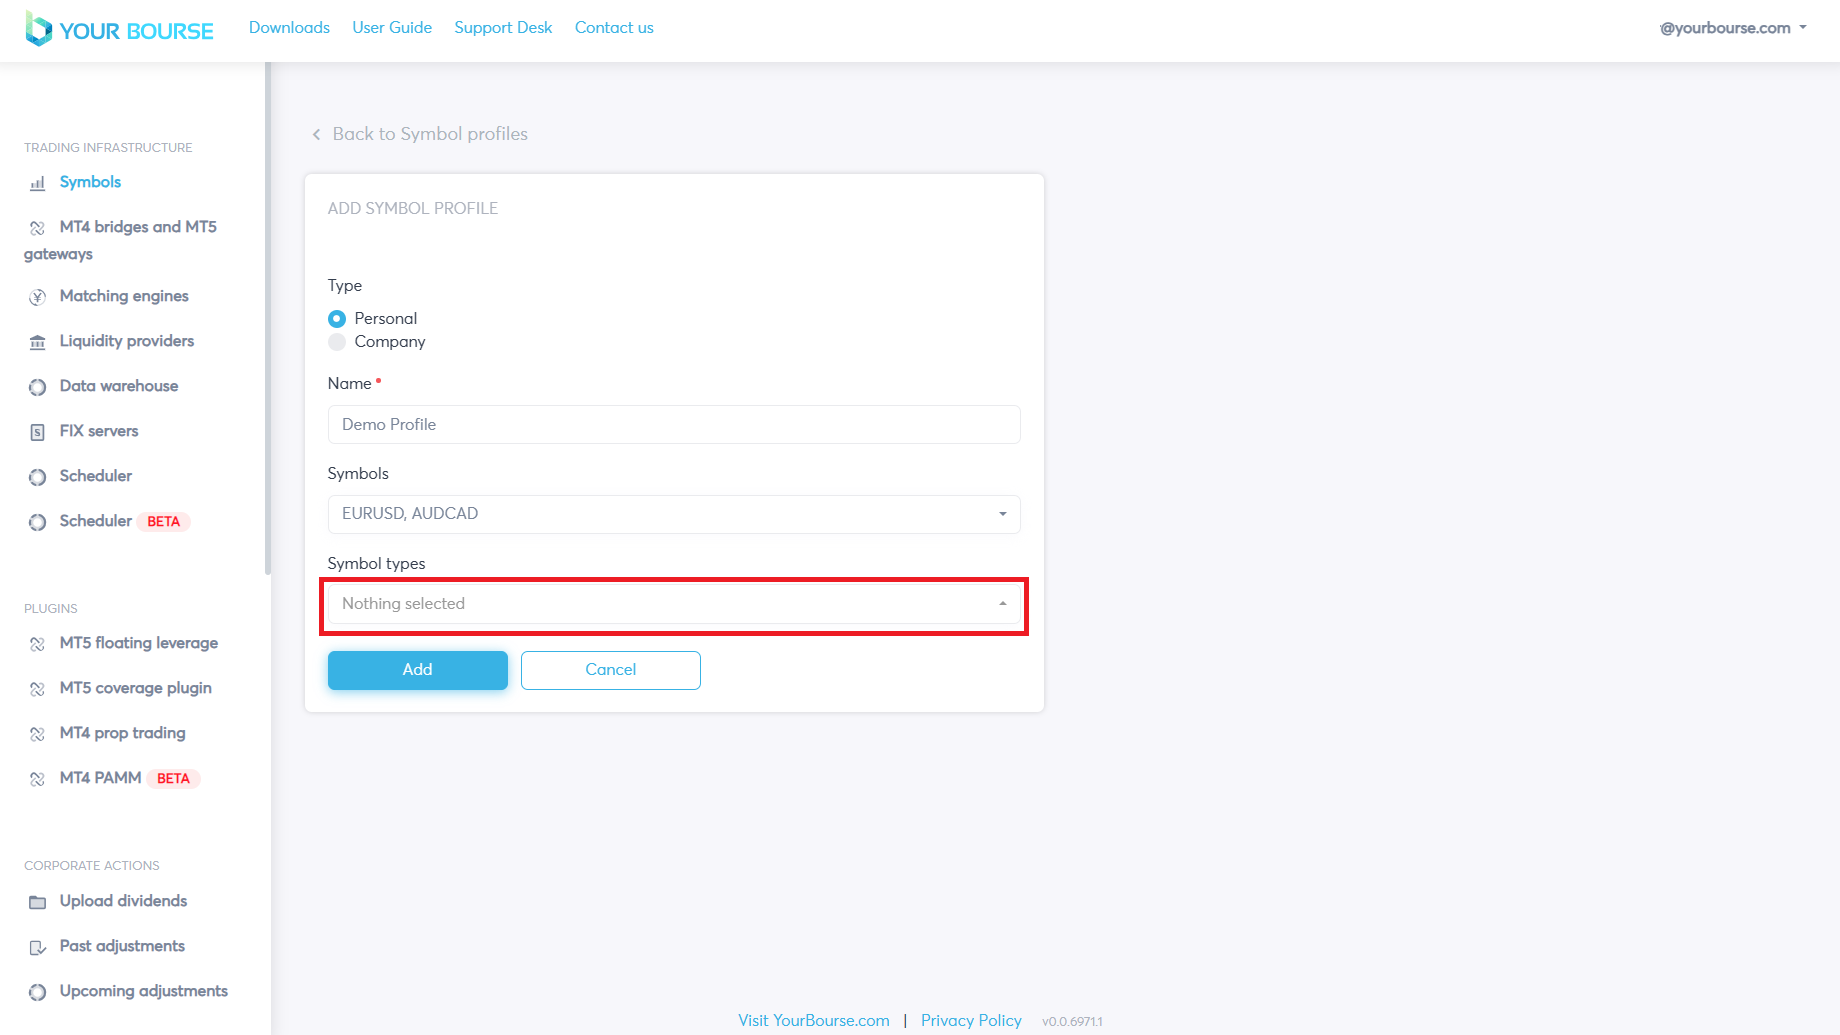Go to Matching engines in the sidebar

(124, 296)
